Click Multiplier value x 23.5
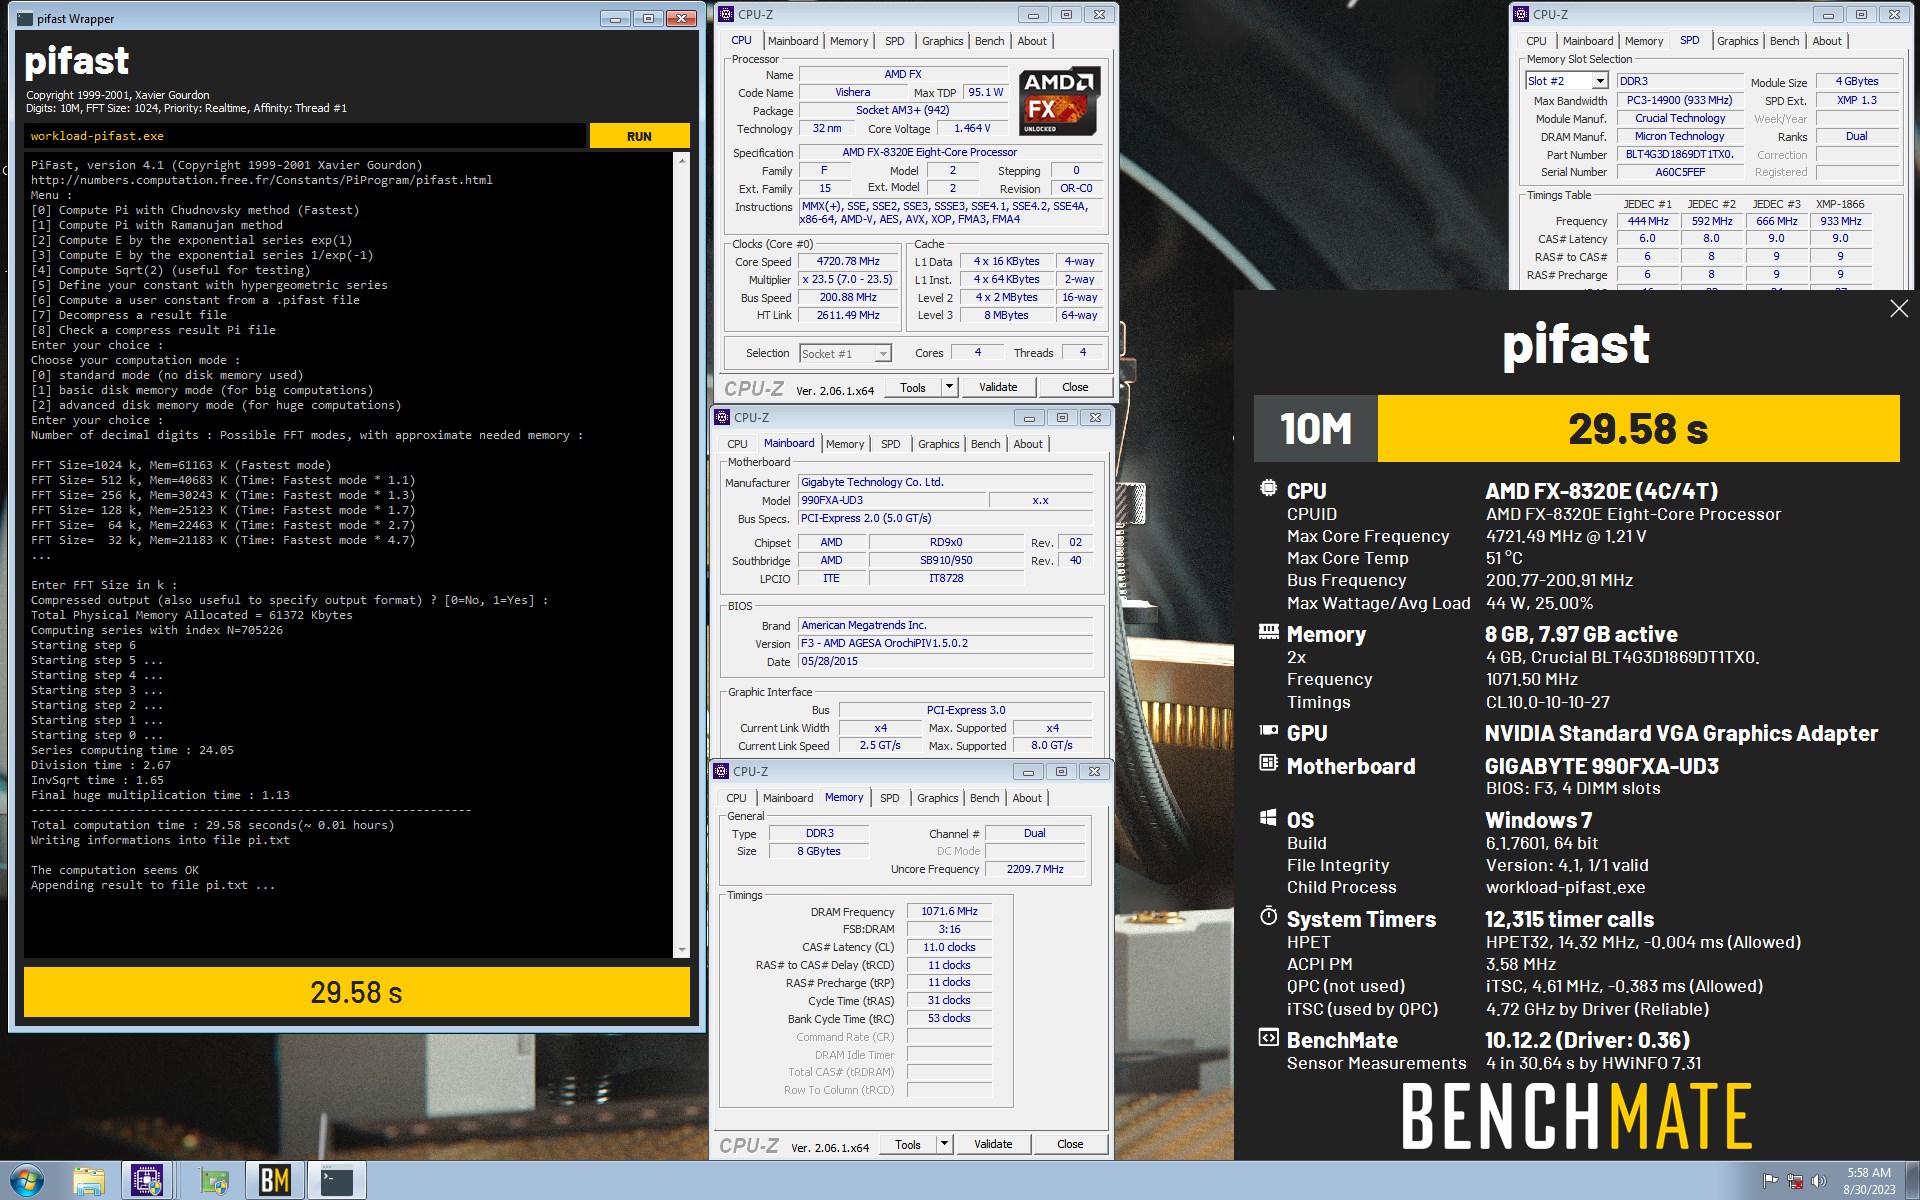Viewport: 1920px width, 1200px height. click(848, 279)
